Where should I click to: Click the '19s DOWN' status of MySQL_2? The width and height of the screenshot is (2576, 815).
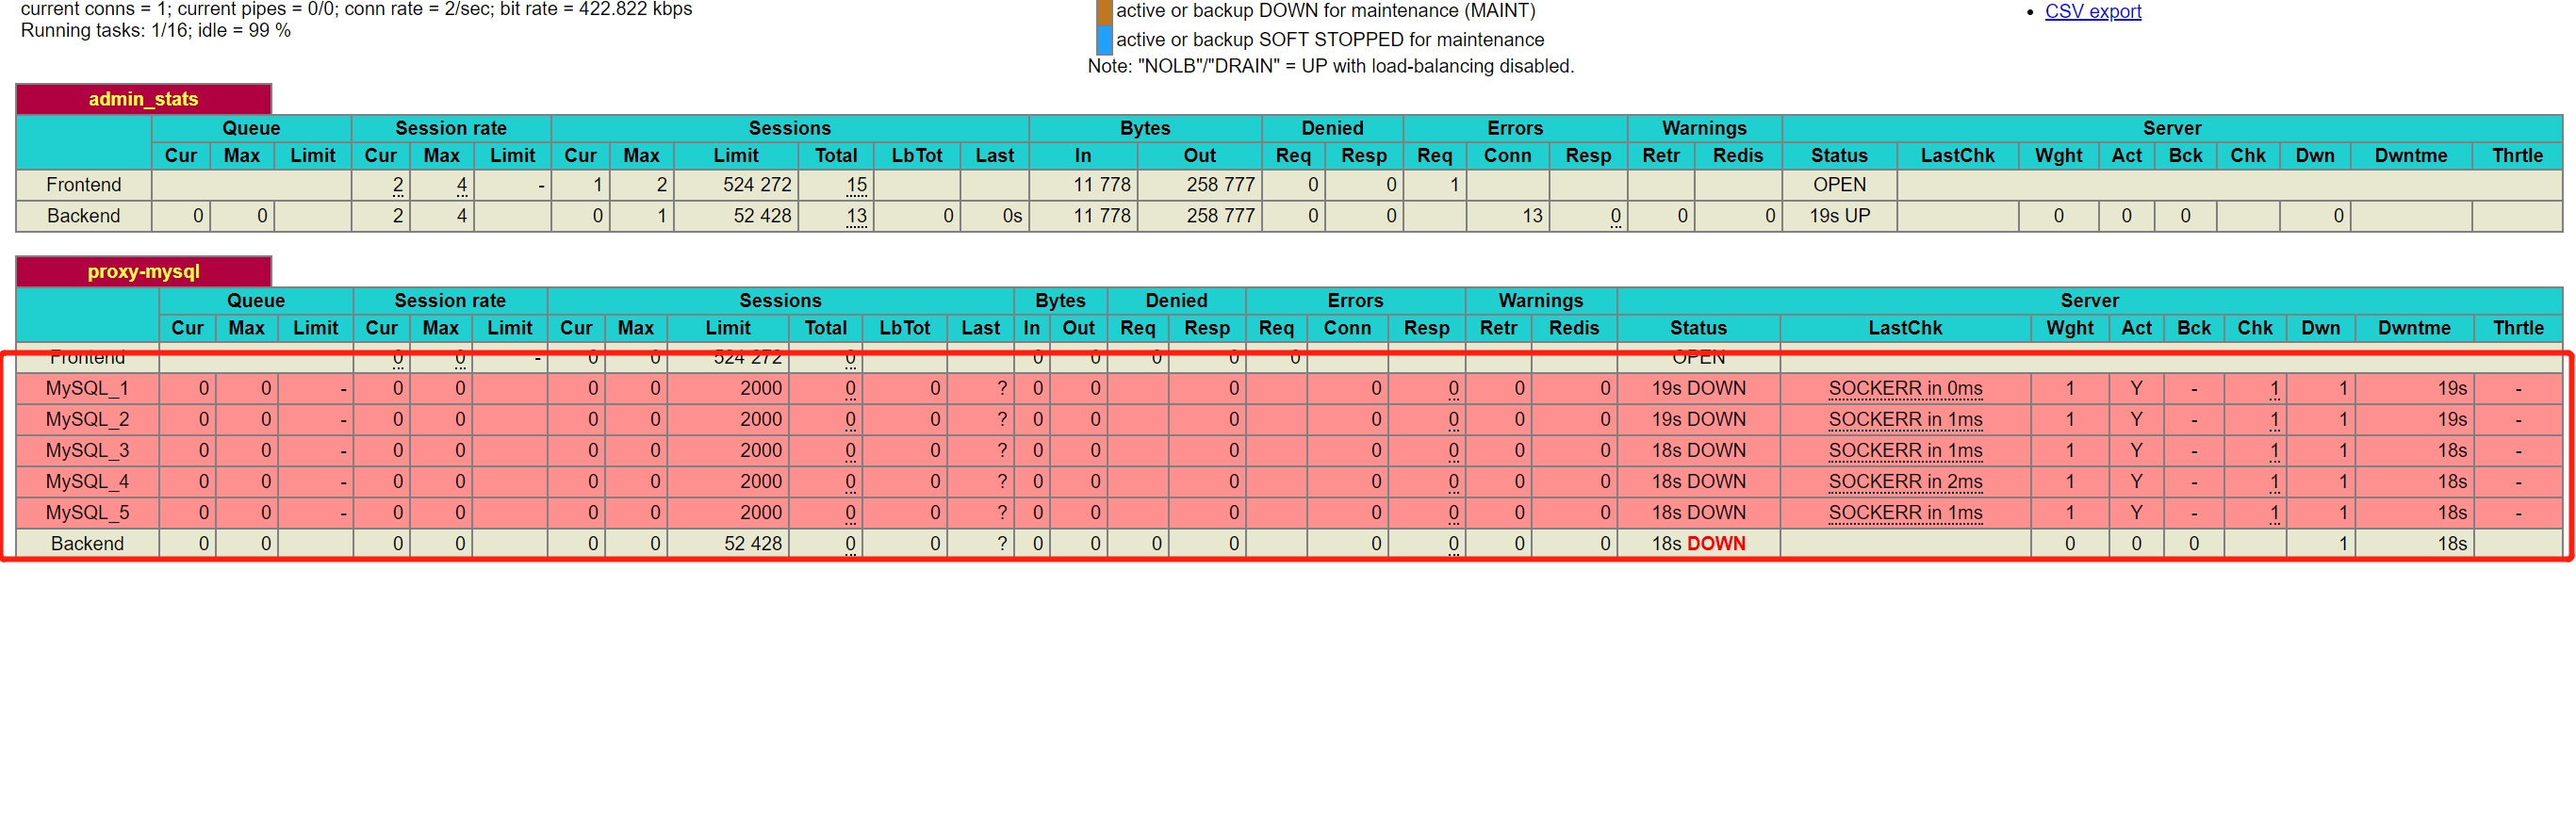tap(1698, 419)
